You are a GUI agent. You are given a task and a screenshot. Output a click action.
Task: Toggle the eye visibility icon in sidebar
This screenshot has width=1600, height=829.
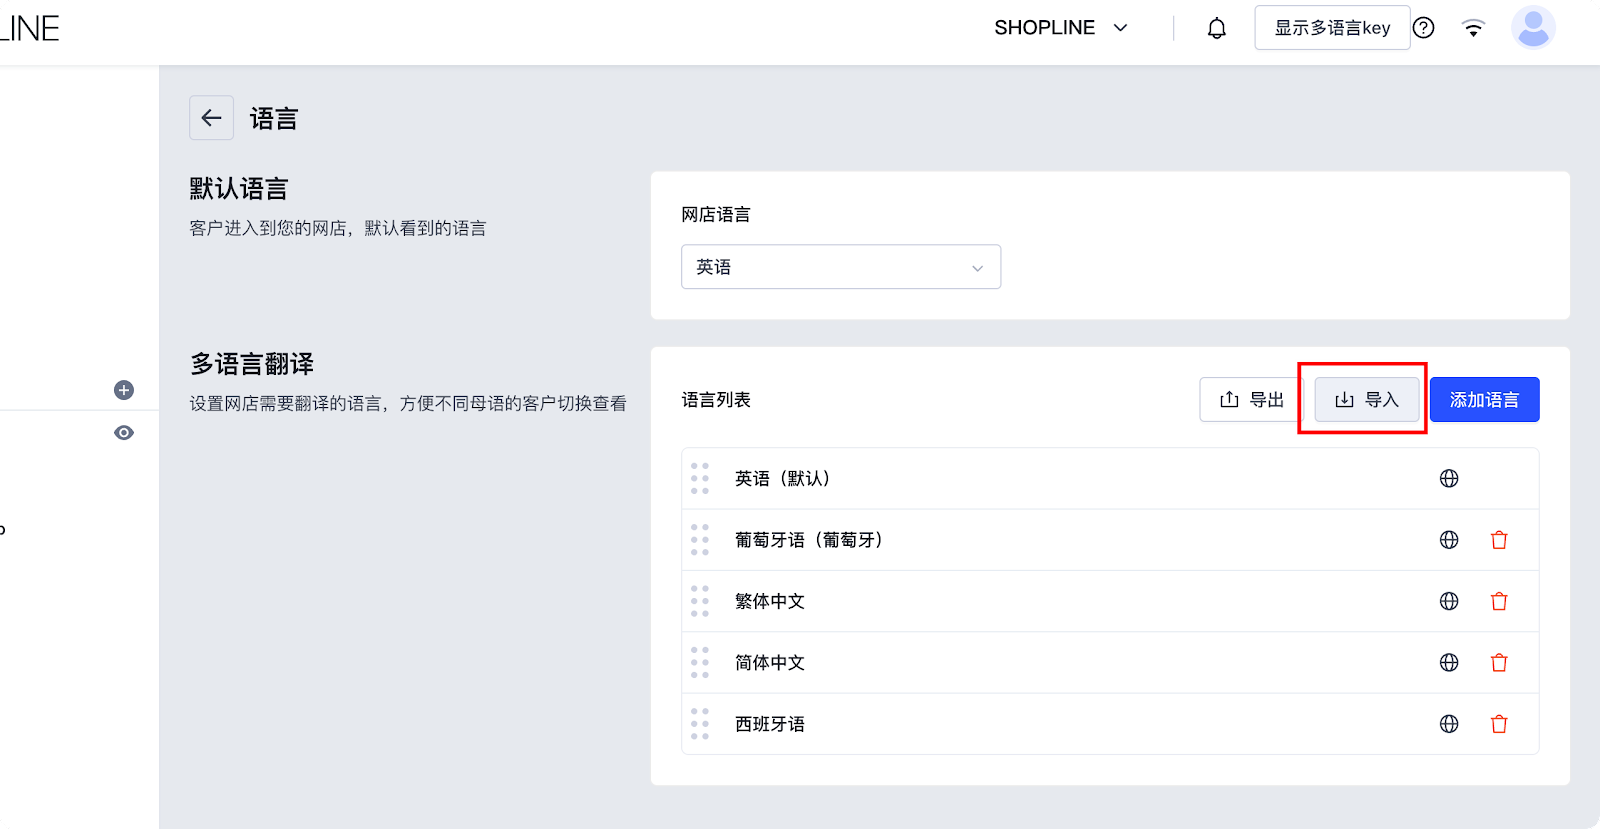click(x=124, y=433)
